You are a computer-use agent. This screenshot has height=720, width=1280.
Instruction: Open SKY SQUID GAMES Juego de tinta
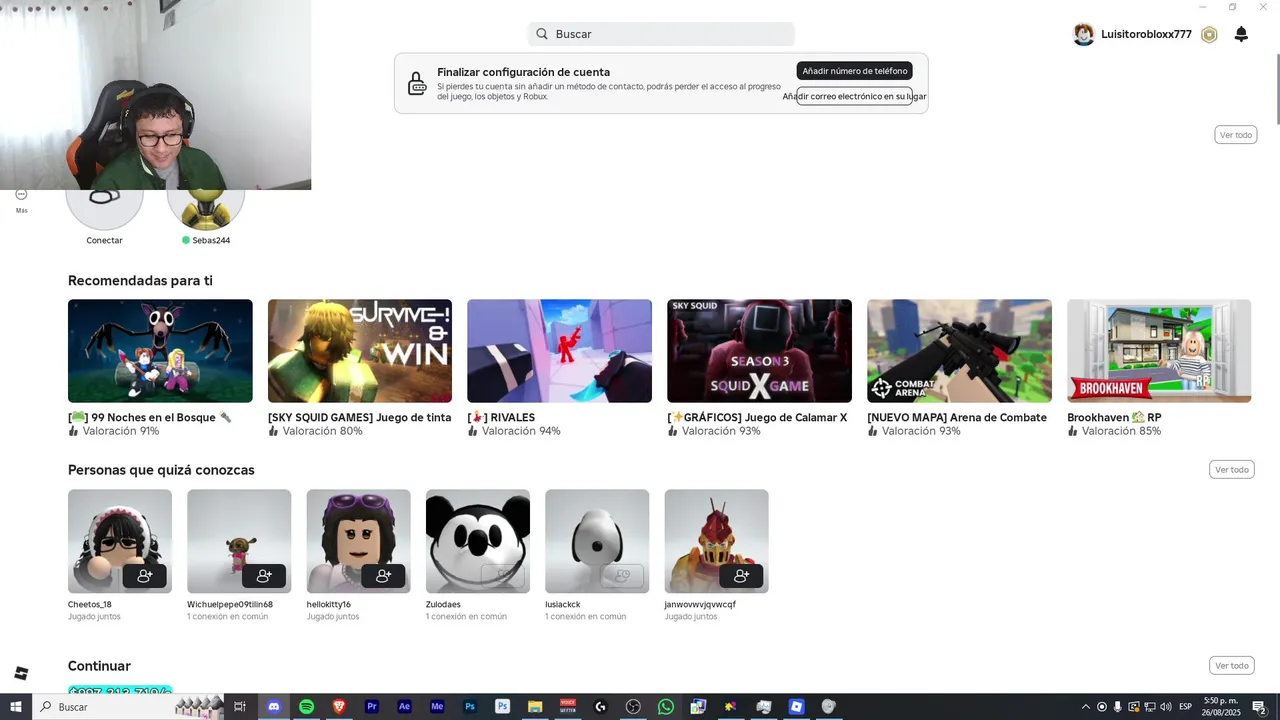coord(360,351)
